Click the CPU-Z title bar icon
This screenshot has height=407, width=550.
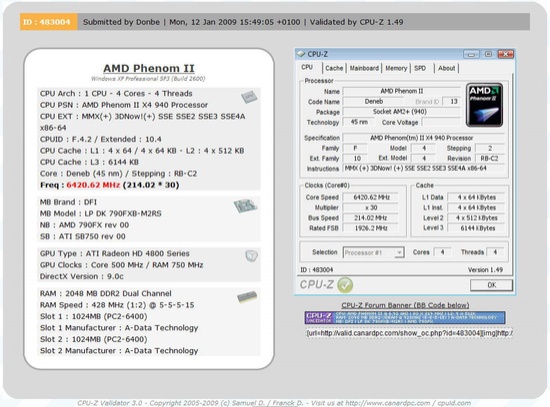(301, 54)
